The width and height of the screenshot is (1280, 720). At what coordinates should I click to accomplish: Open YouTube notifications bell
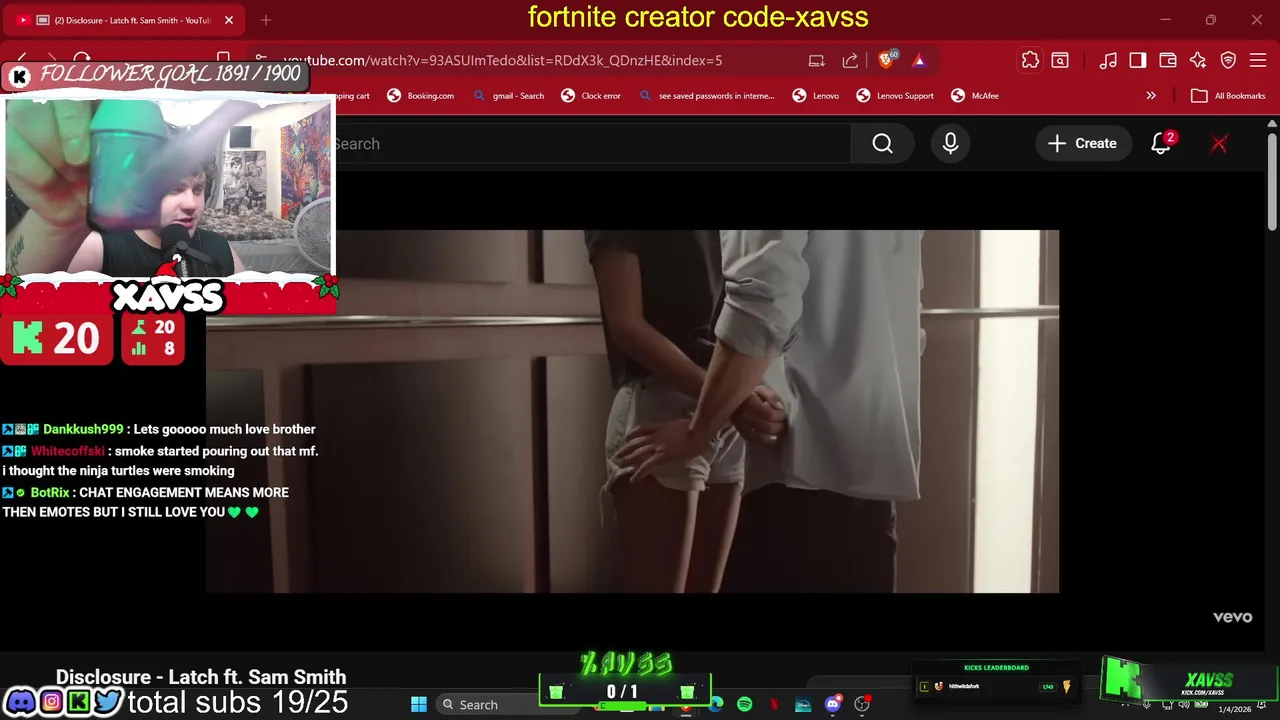(x=1162, y=143)
